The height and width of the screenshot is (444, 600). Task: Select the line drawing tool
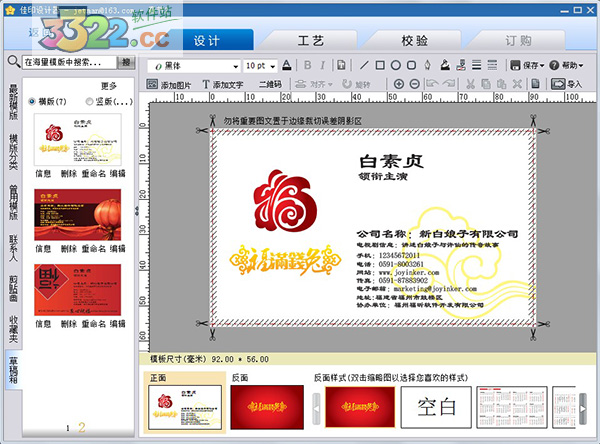tap(364, 66)
